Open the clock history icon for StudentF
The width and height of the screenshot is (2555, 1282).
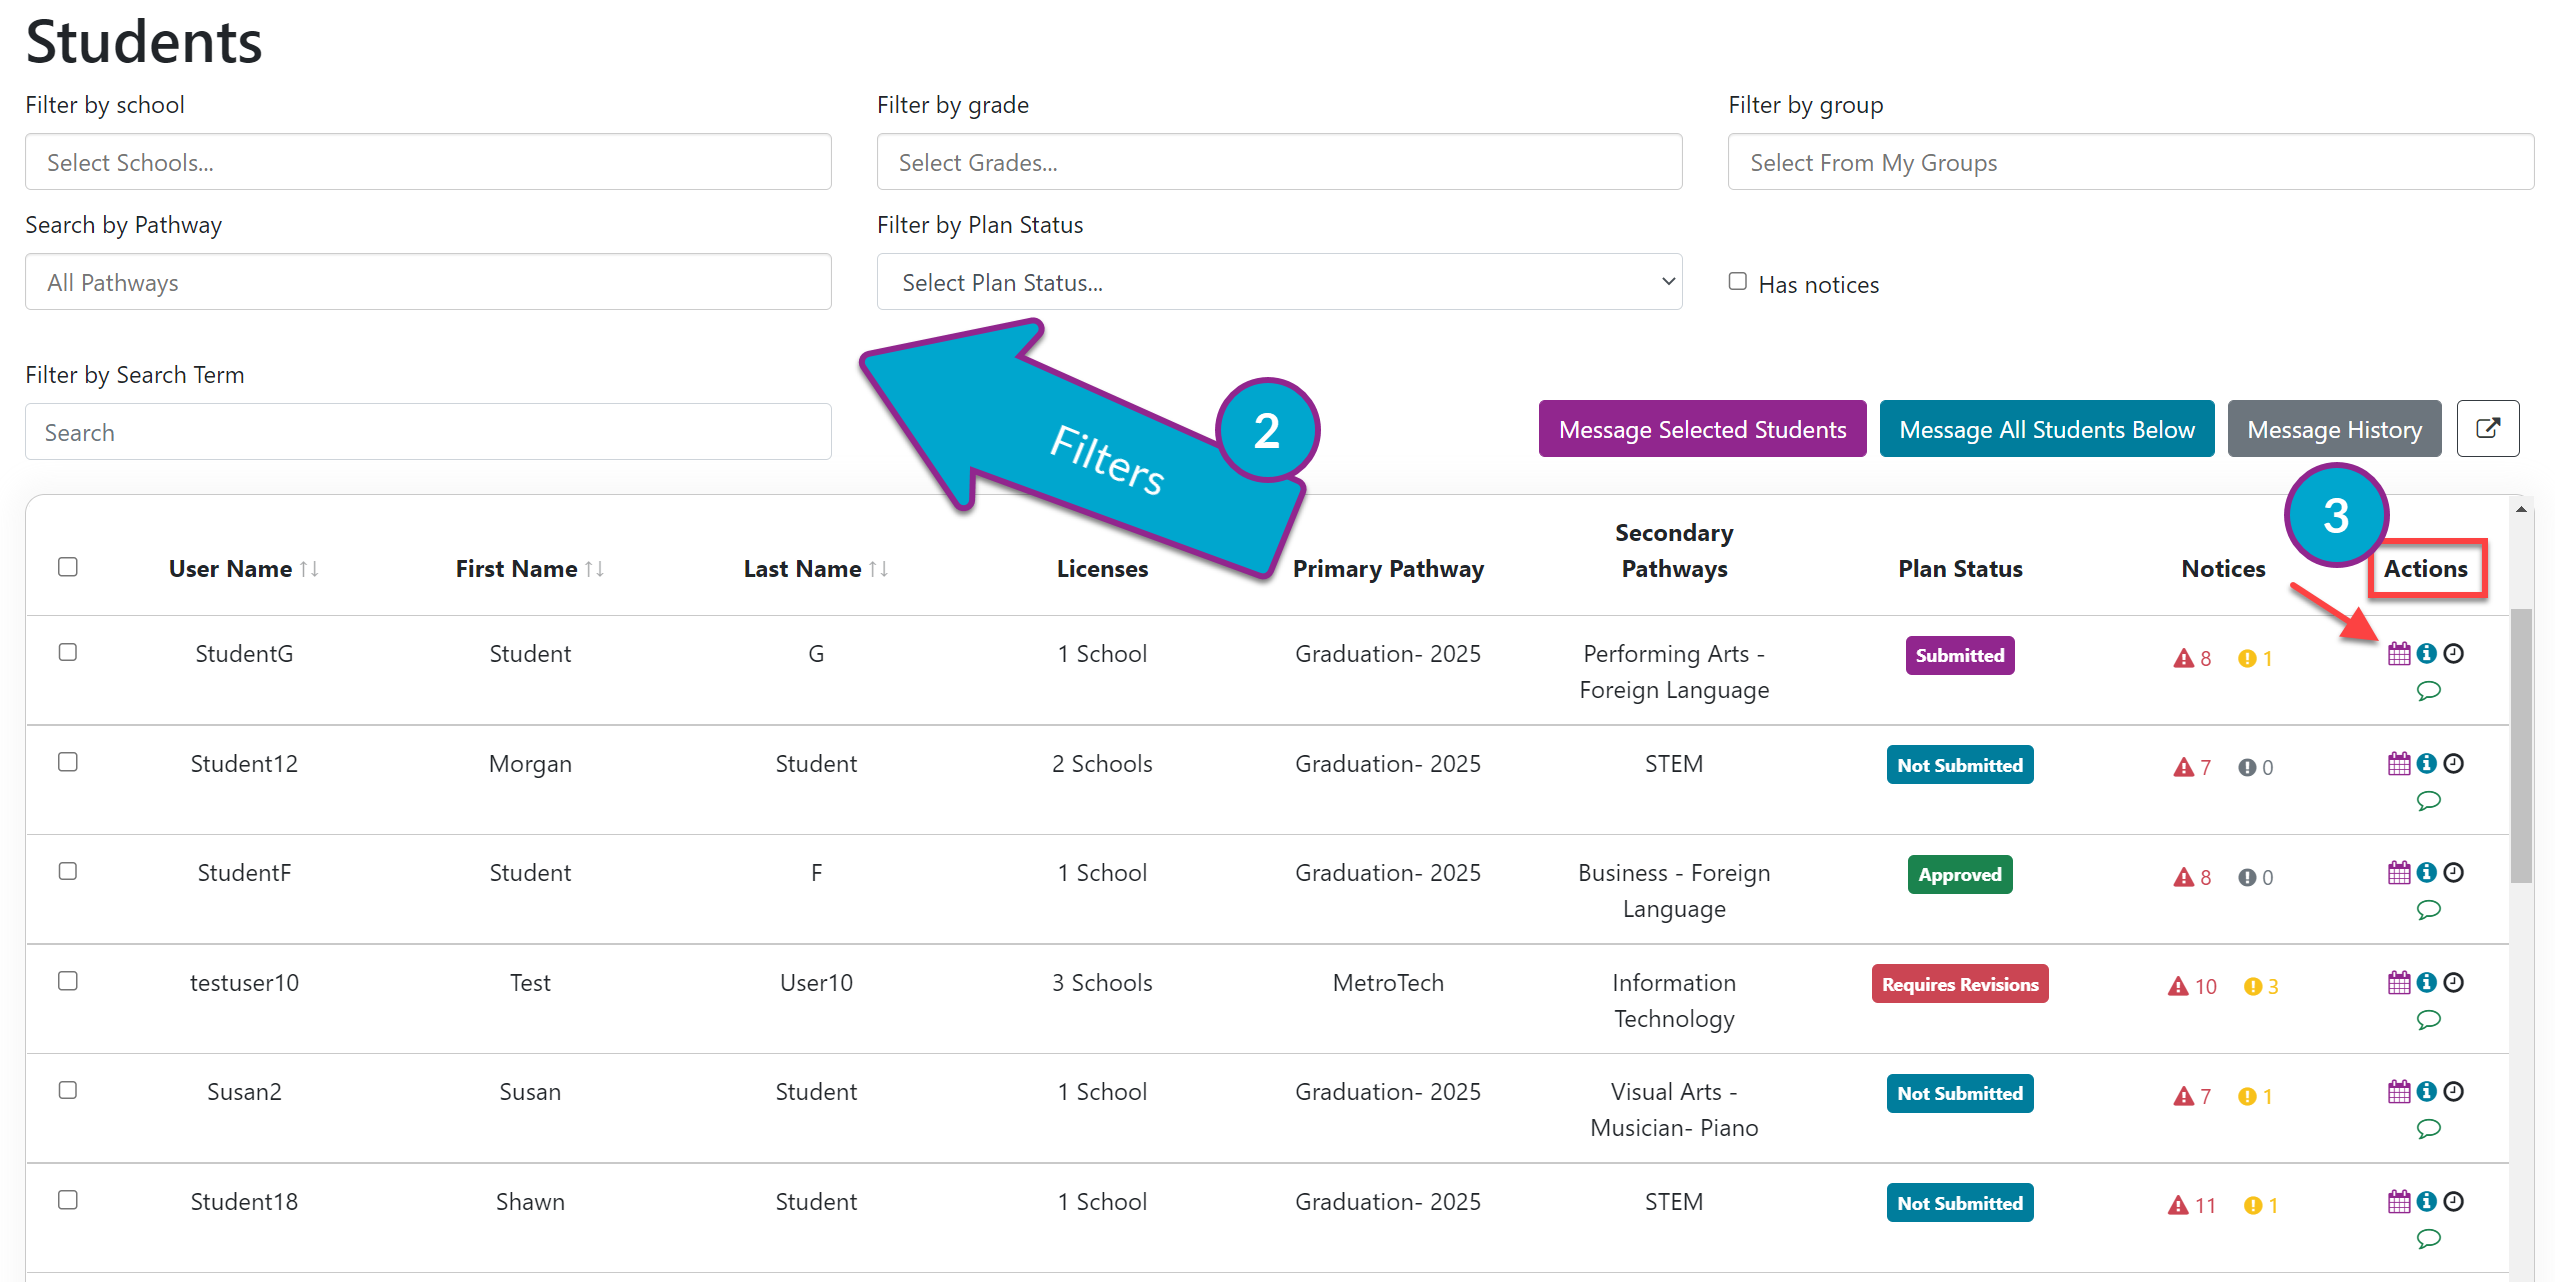click(x=2454, y=872)
